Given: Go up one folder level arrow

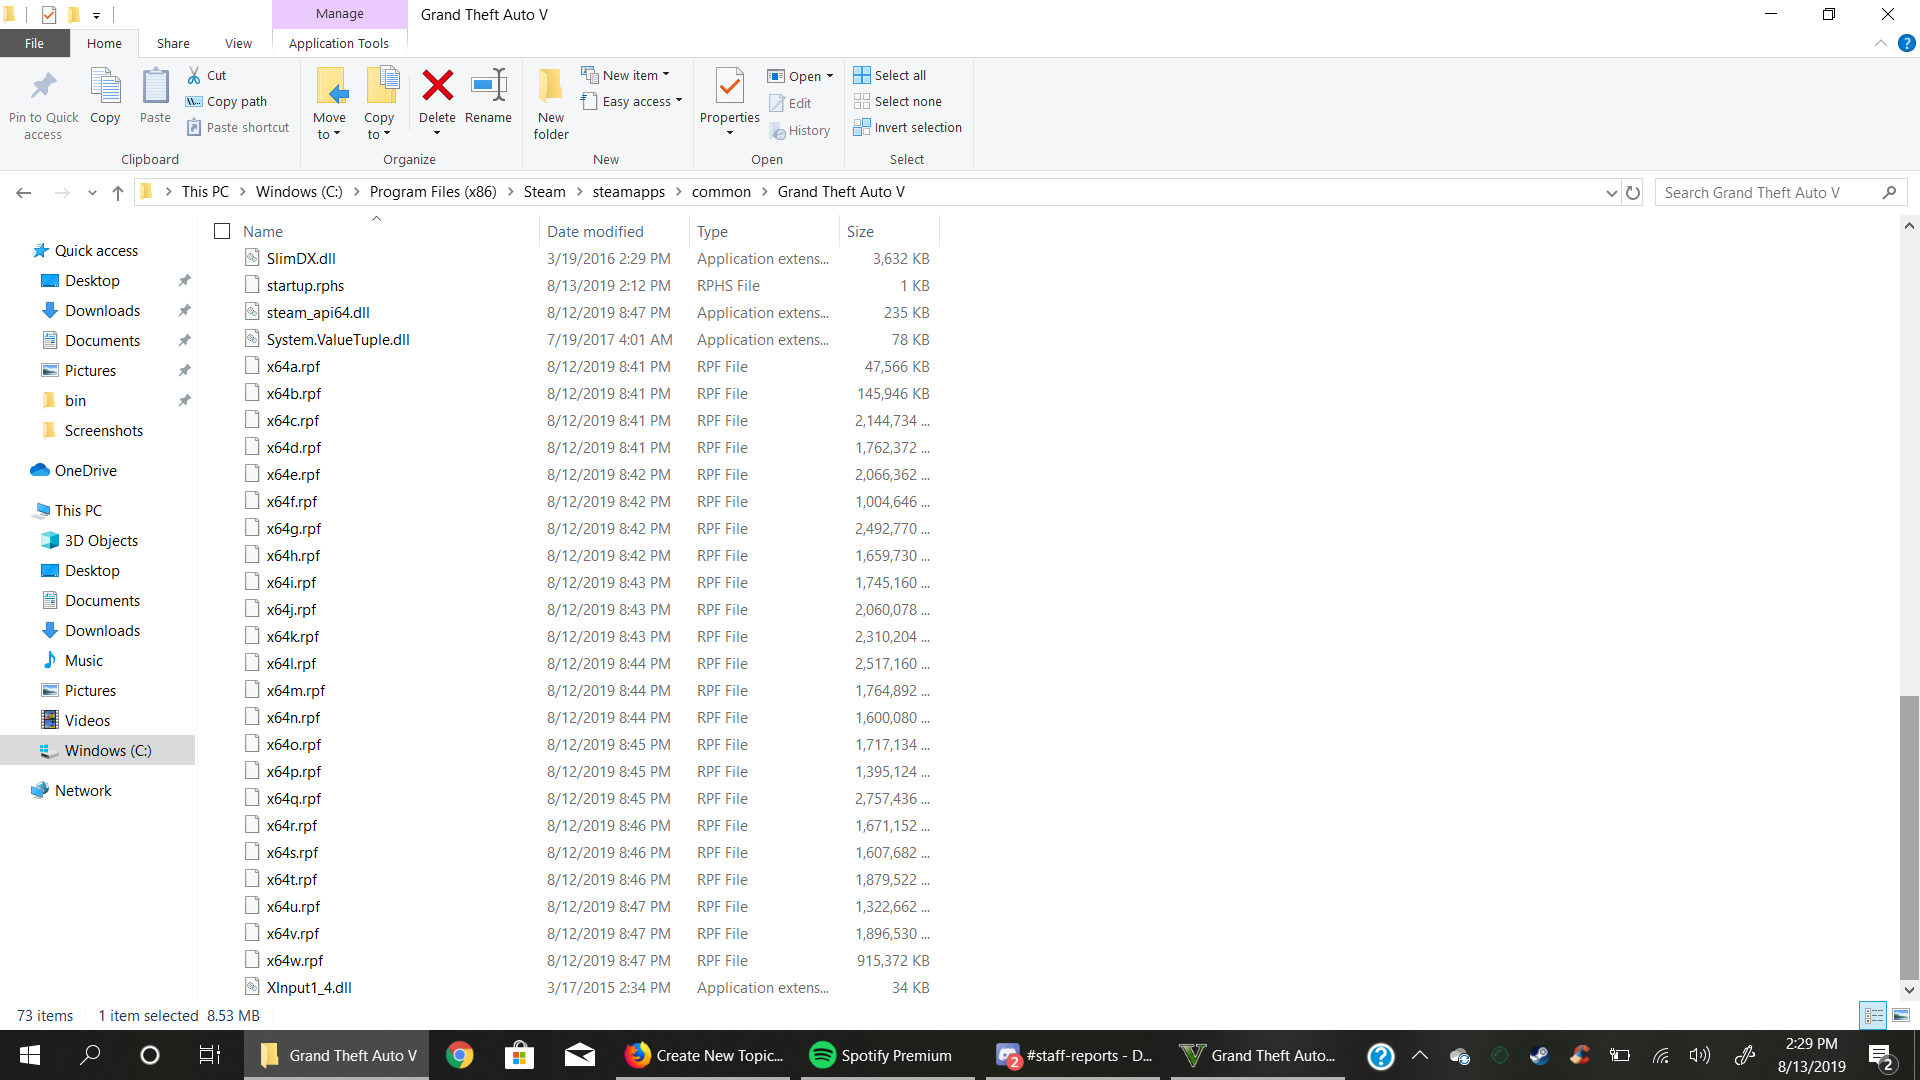Looking at the screenshot, I should tap(118, 192).
